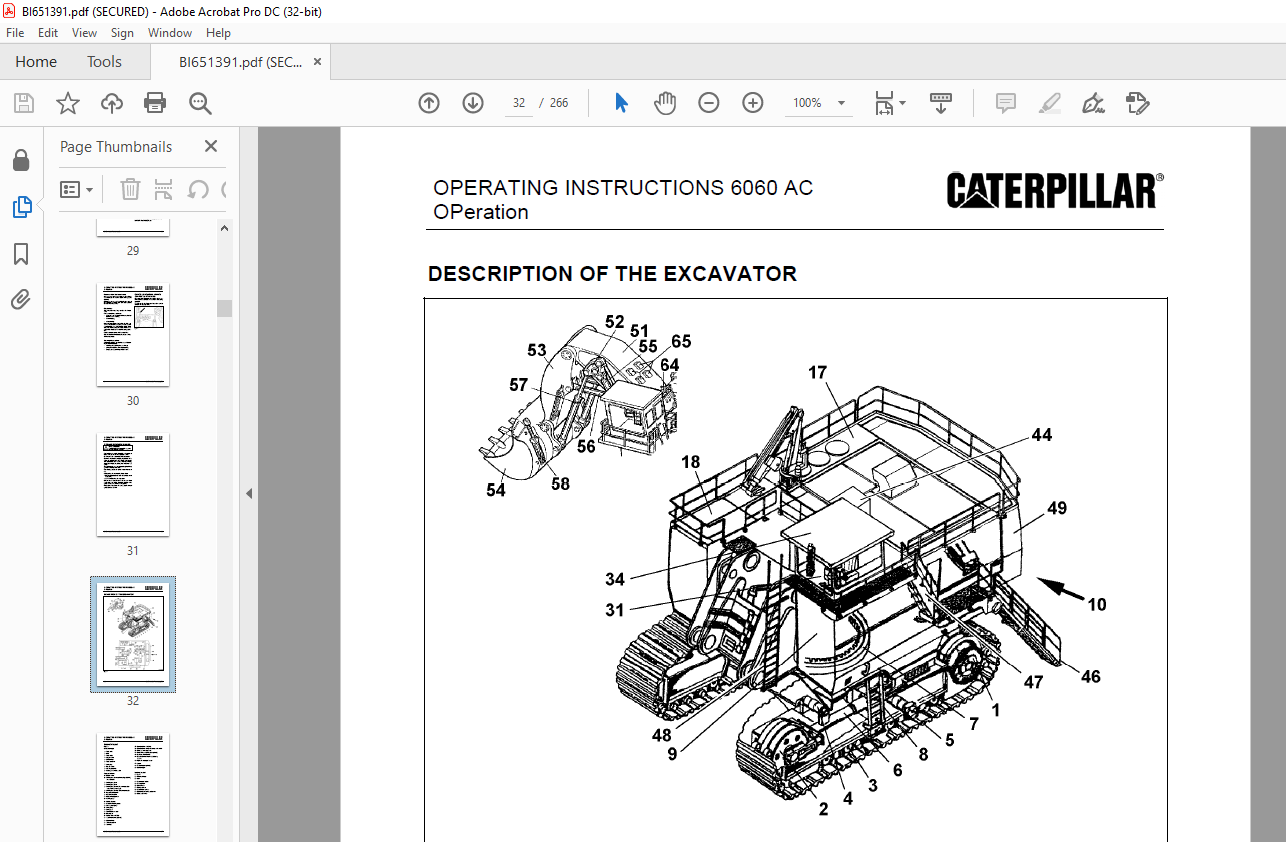The height and width of the screenshot is (842, 1286).
Task: Open the View menu
Action: coord(85,33)
